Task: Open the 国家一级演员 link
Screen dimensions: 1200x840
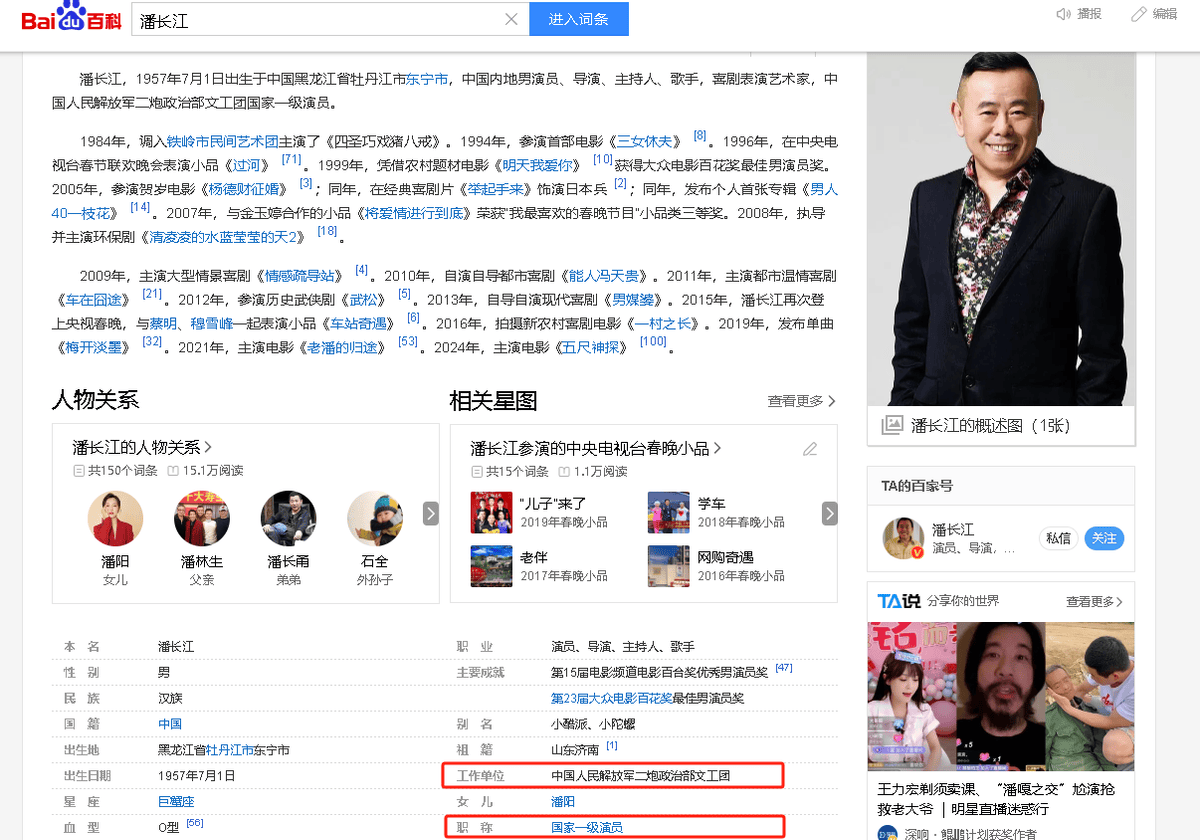Action: point(587,827)
